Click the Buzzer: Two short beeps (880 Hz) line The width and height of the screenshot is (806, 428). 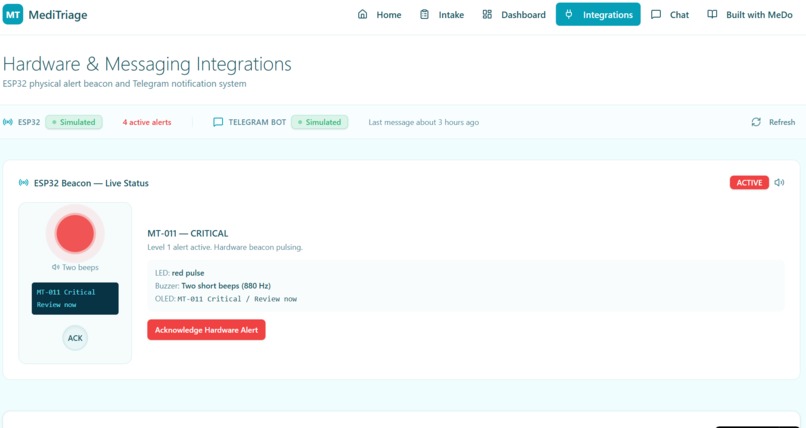pos(212,286)
